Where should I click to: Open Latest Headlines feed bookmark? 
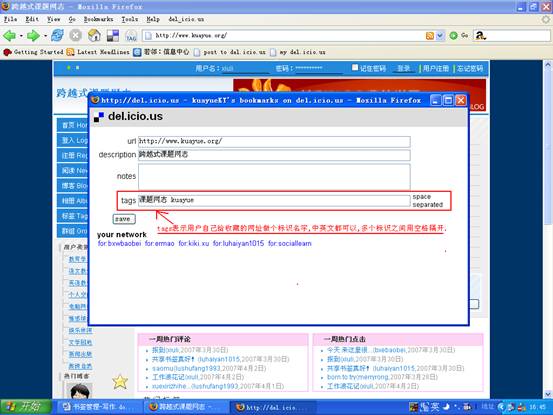pos(98,52)
